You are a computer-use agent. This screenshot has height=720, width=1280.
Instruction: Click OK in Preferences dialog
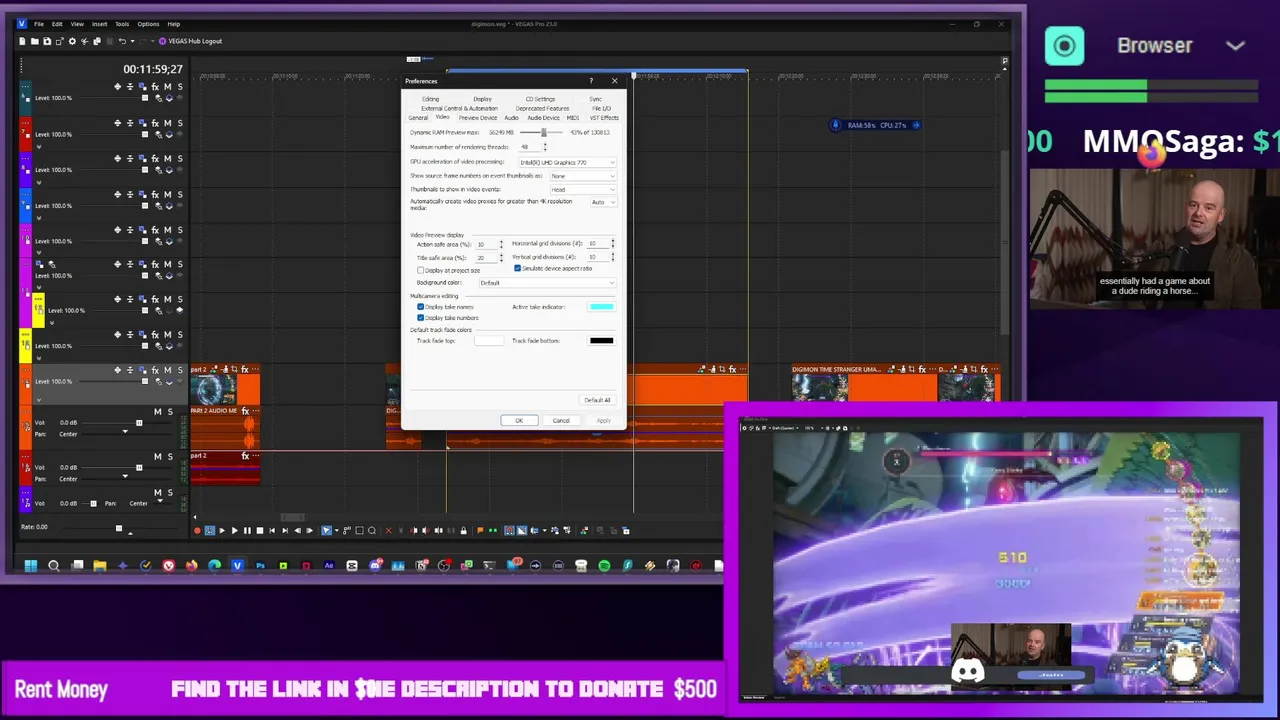click(519, 420)
